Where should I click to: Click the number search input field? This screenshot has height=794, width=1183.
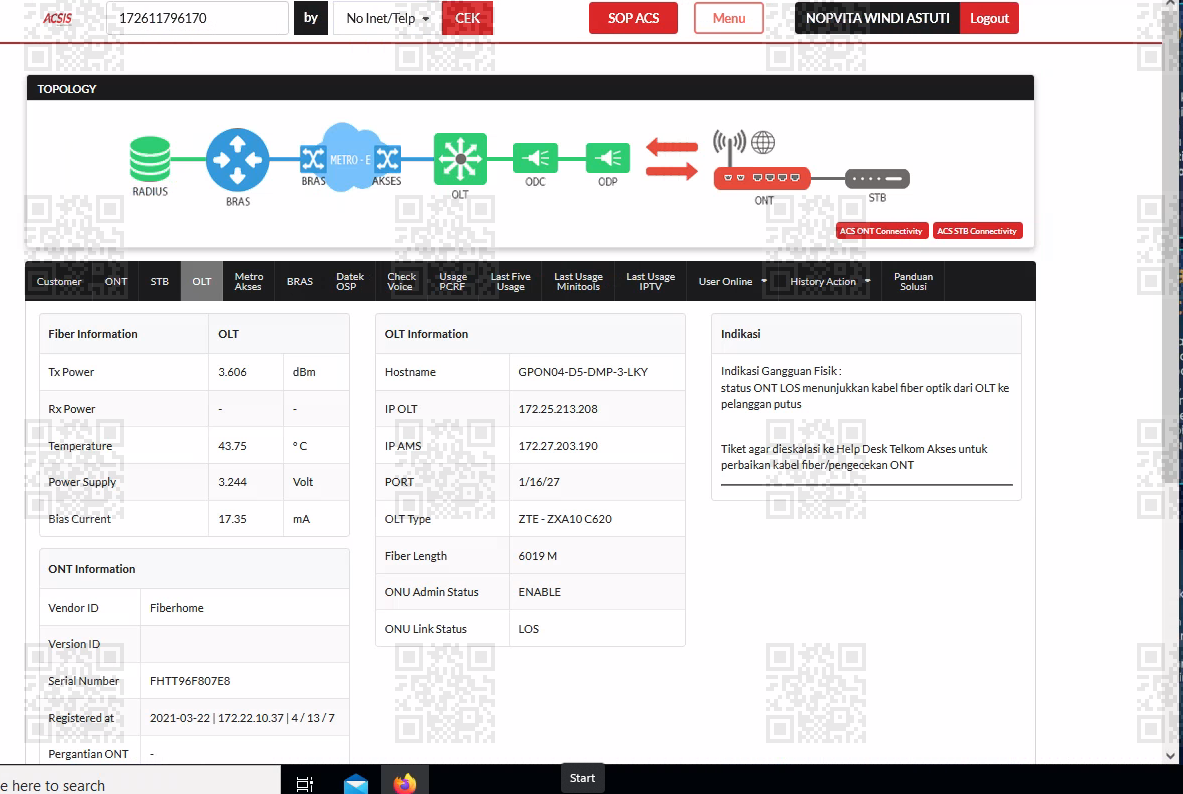198,18
